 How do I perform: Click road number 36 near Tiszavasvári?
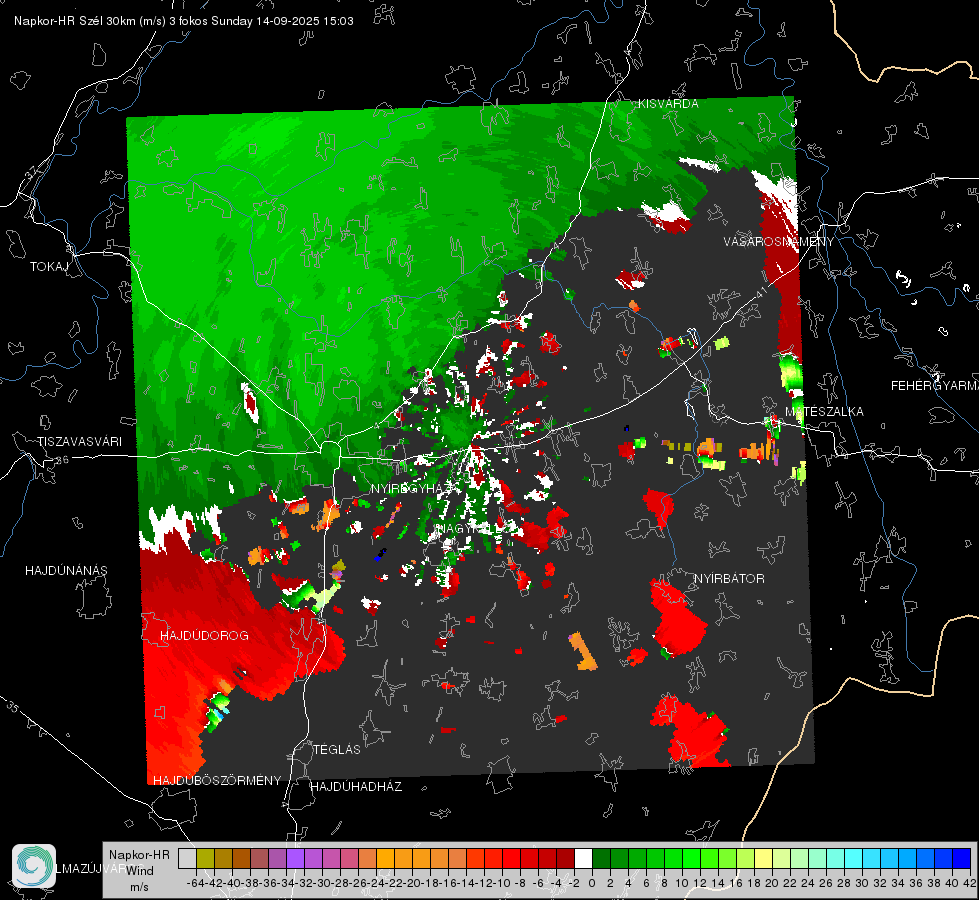(x=62, y=460)
